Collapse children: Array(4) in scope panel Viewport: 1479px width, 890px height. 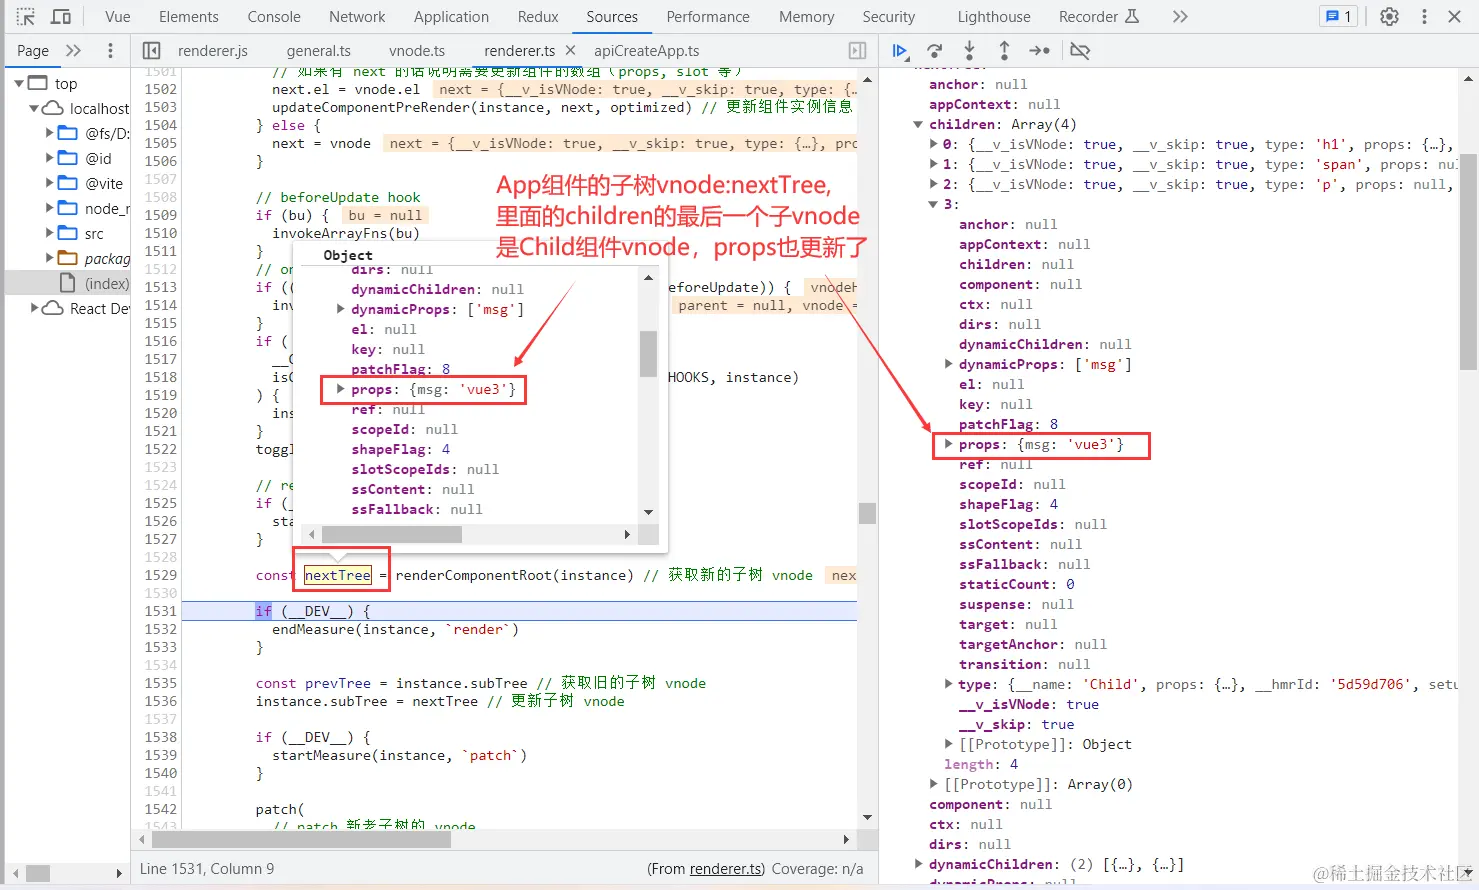click(x=918, y=125)
